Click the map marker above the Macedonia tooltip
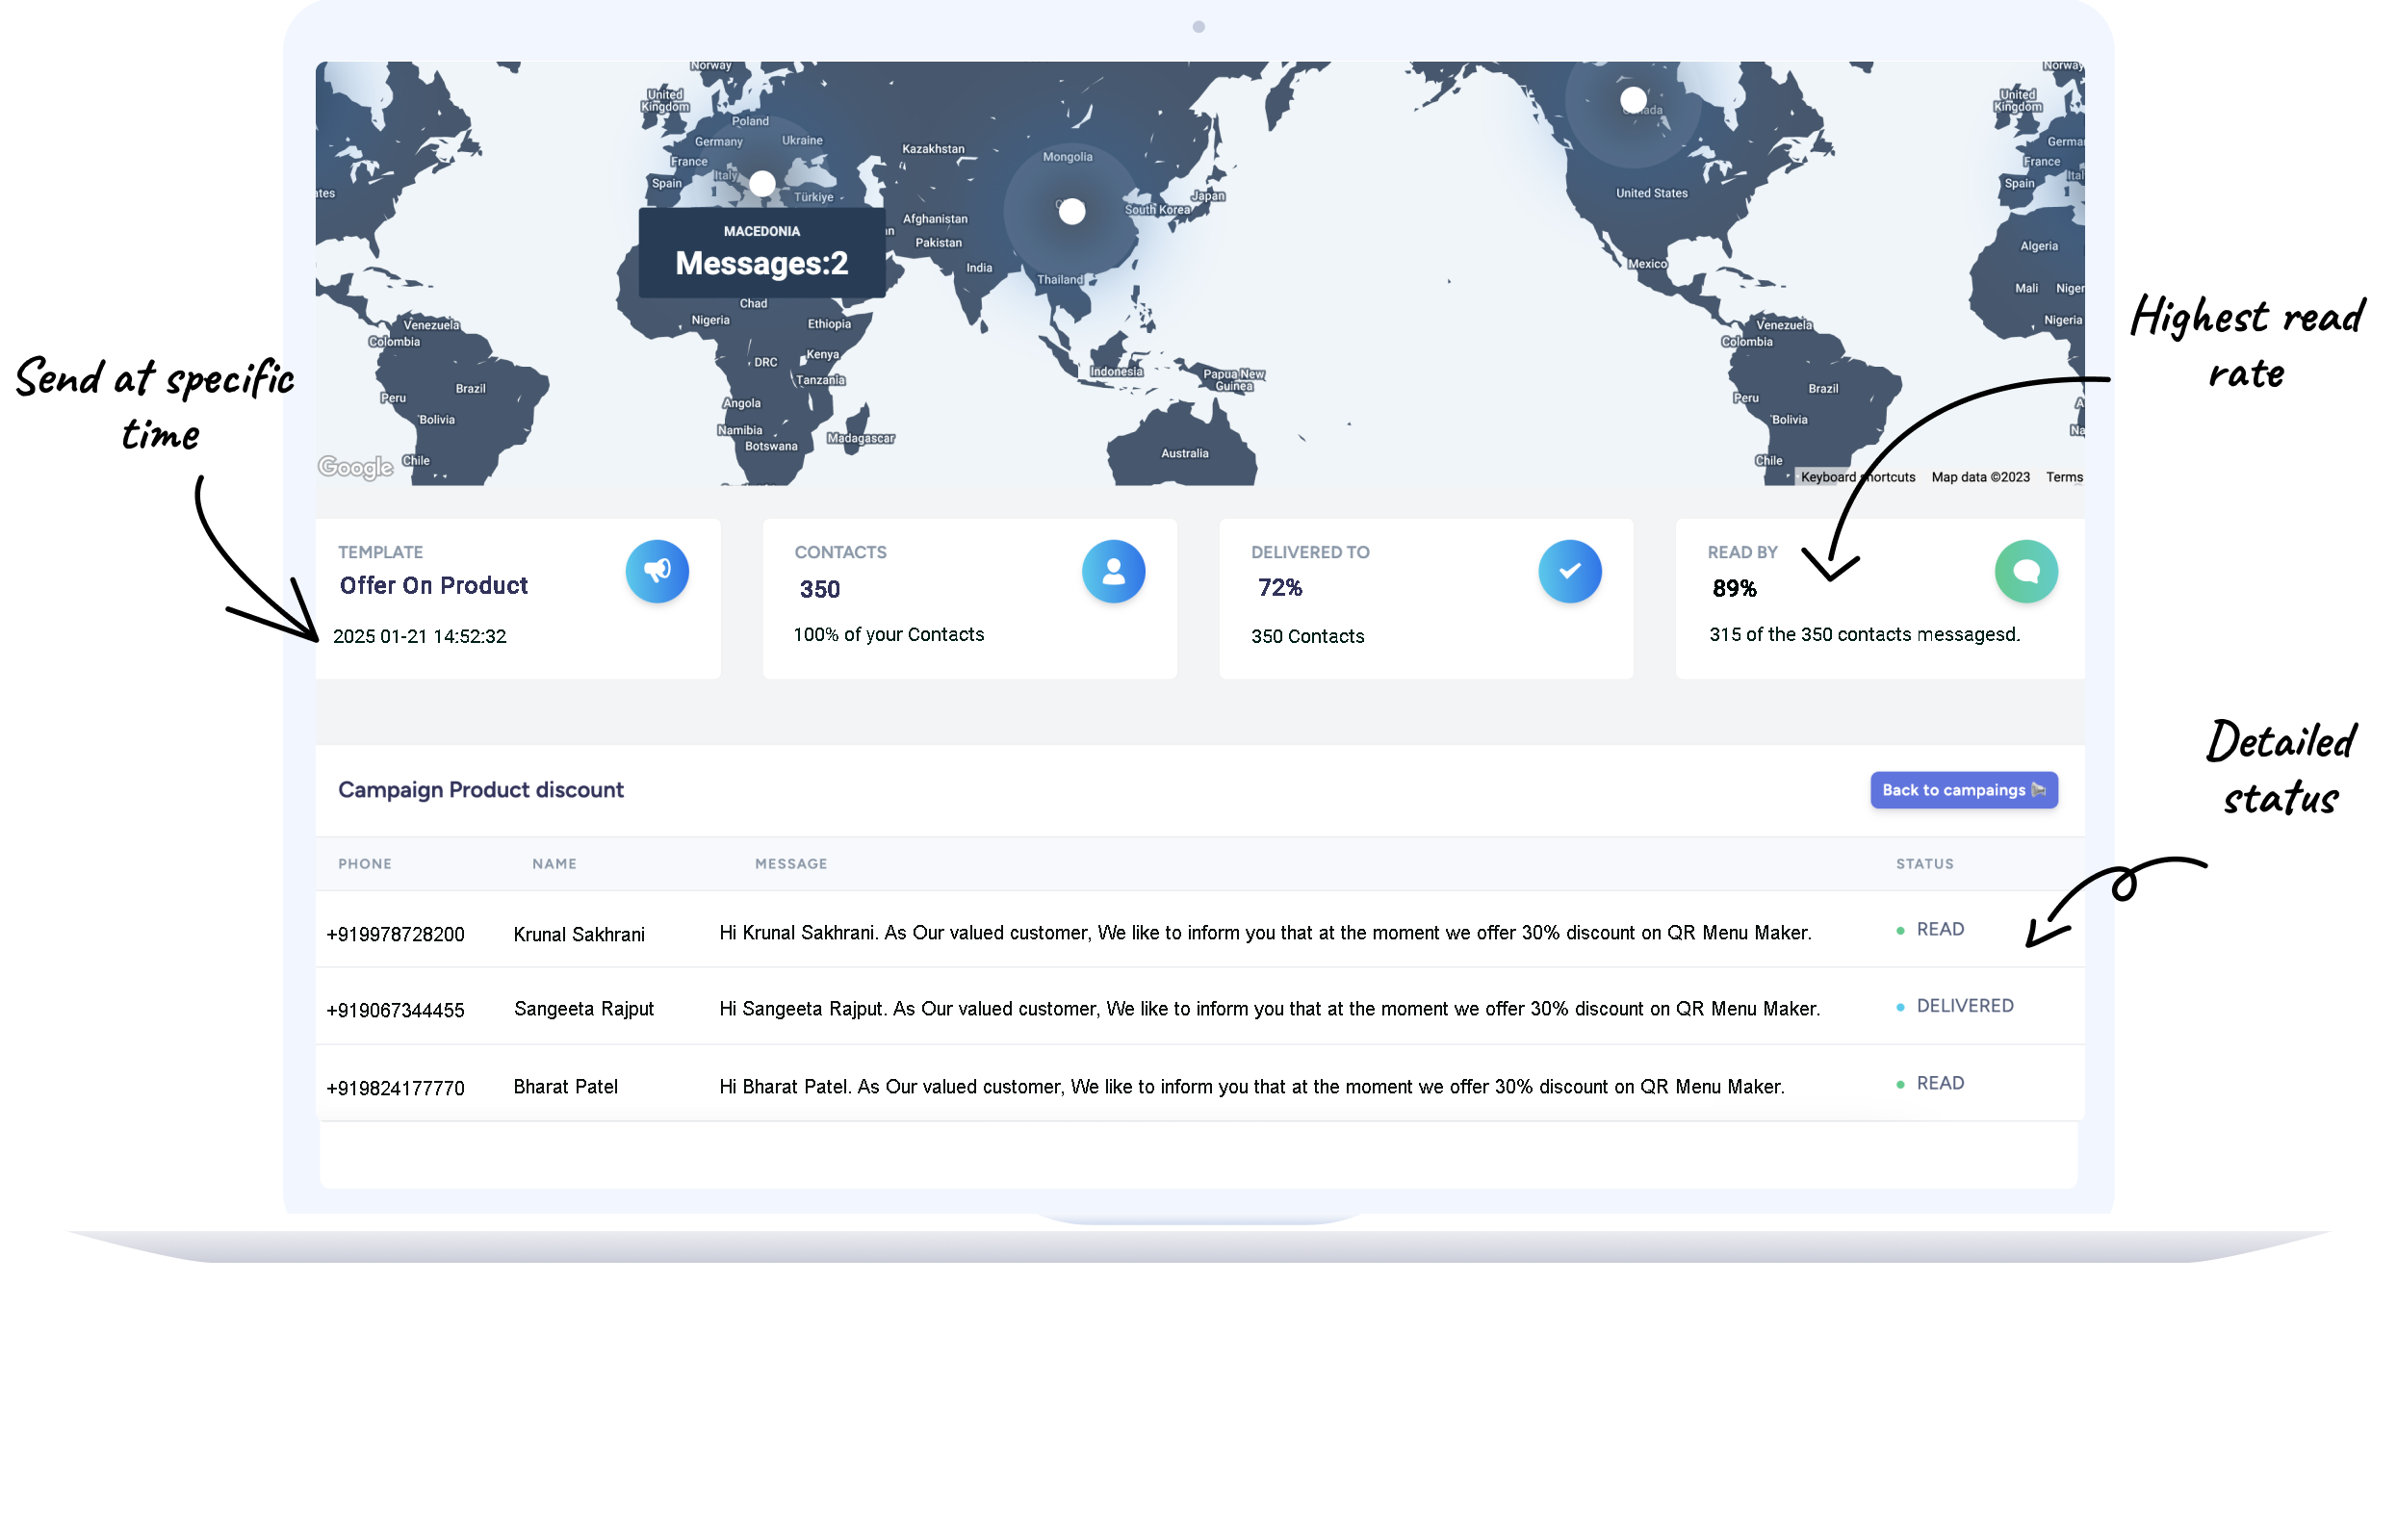This screenshot has width=2397, height=1540. pos(761,183)
